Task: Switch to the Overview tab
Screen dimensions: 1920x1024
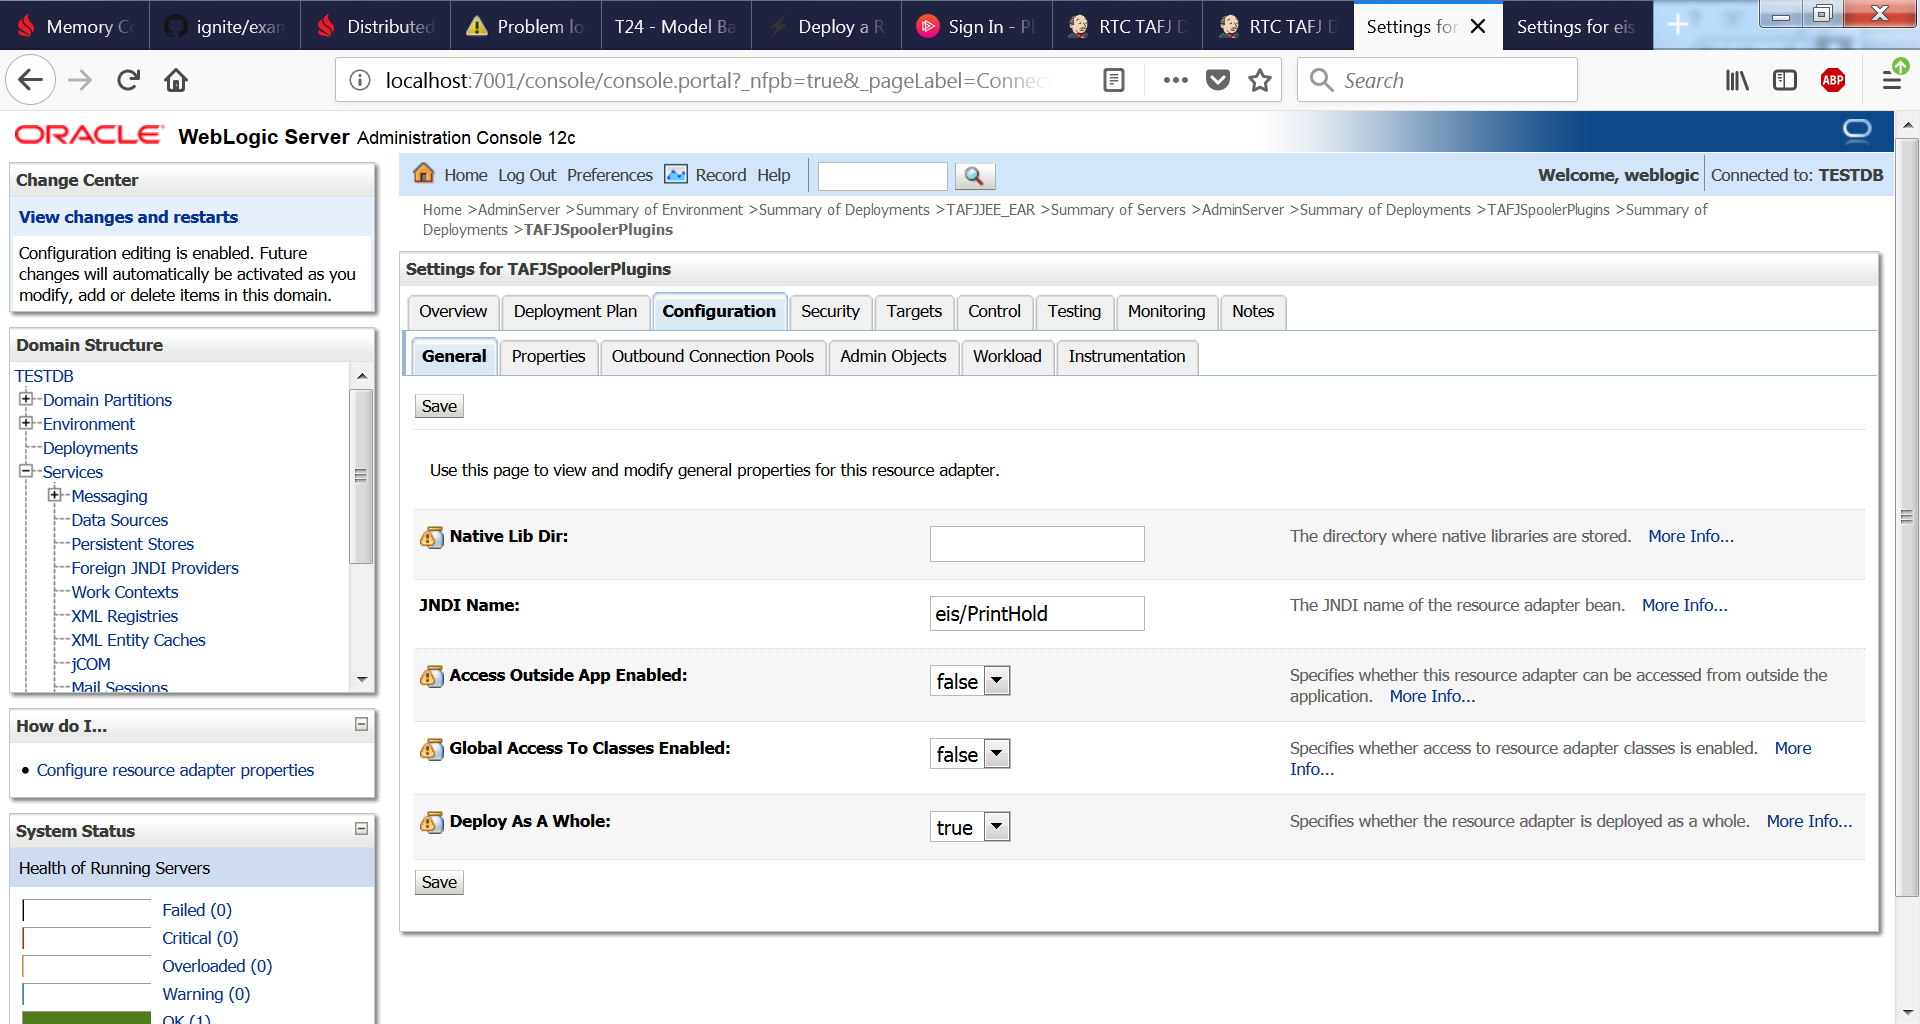Action: click(453, 311)
